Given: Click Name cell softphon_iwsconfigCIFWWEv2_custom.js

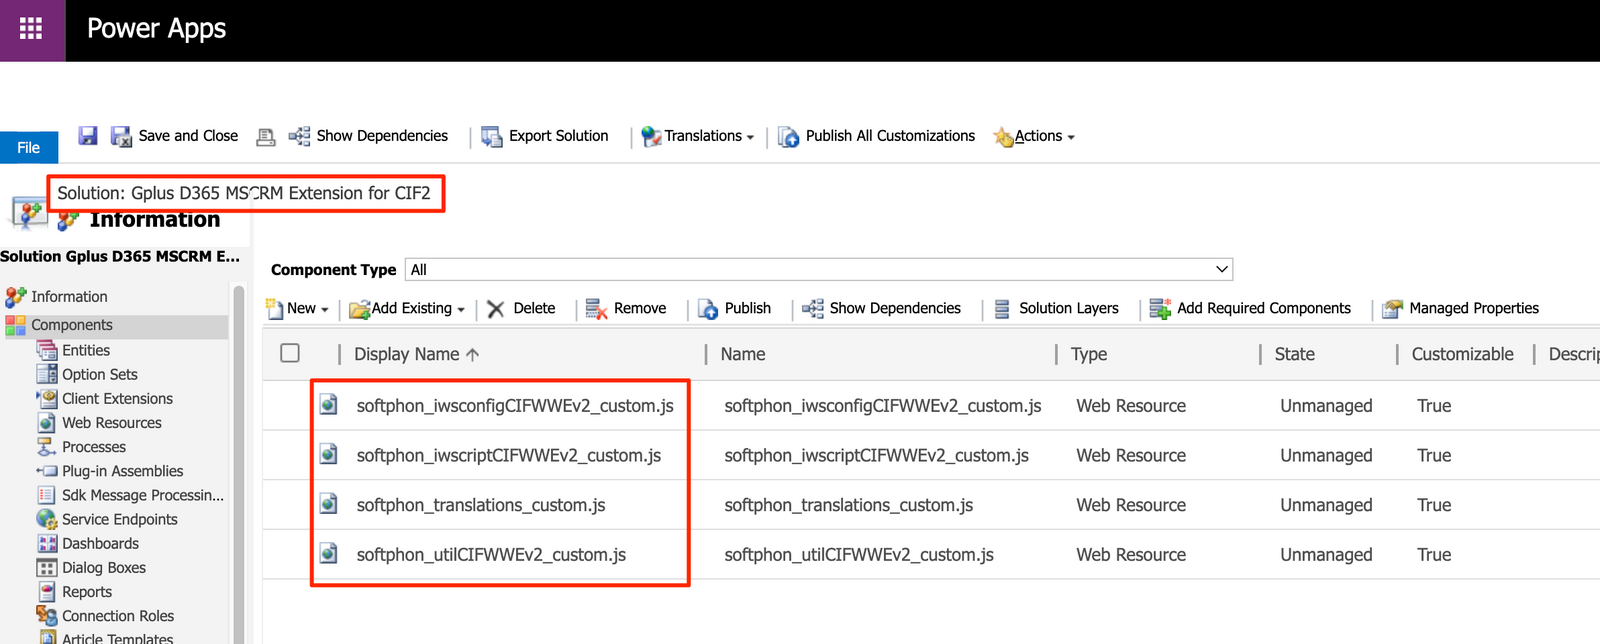Looking at the screenshot, I should click(883, 406).
